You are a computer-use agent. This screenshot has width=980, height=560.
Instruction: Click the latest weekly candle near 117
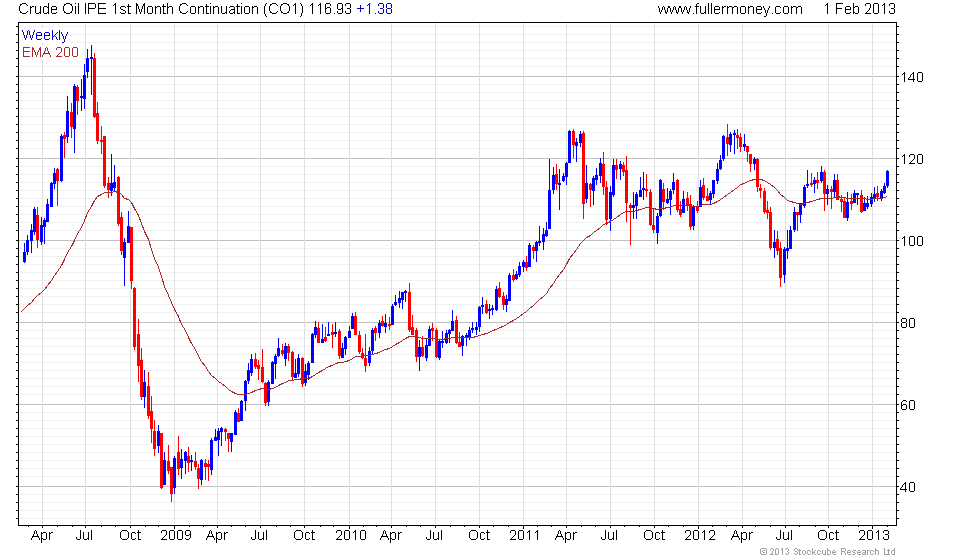point(887,178)
